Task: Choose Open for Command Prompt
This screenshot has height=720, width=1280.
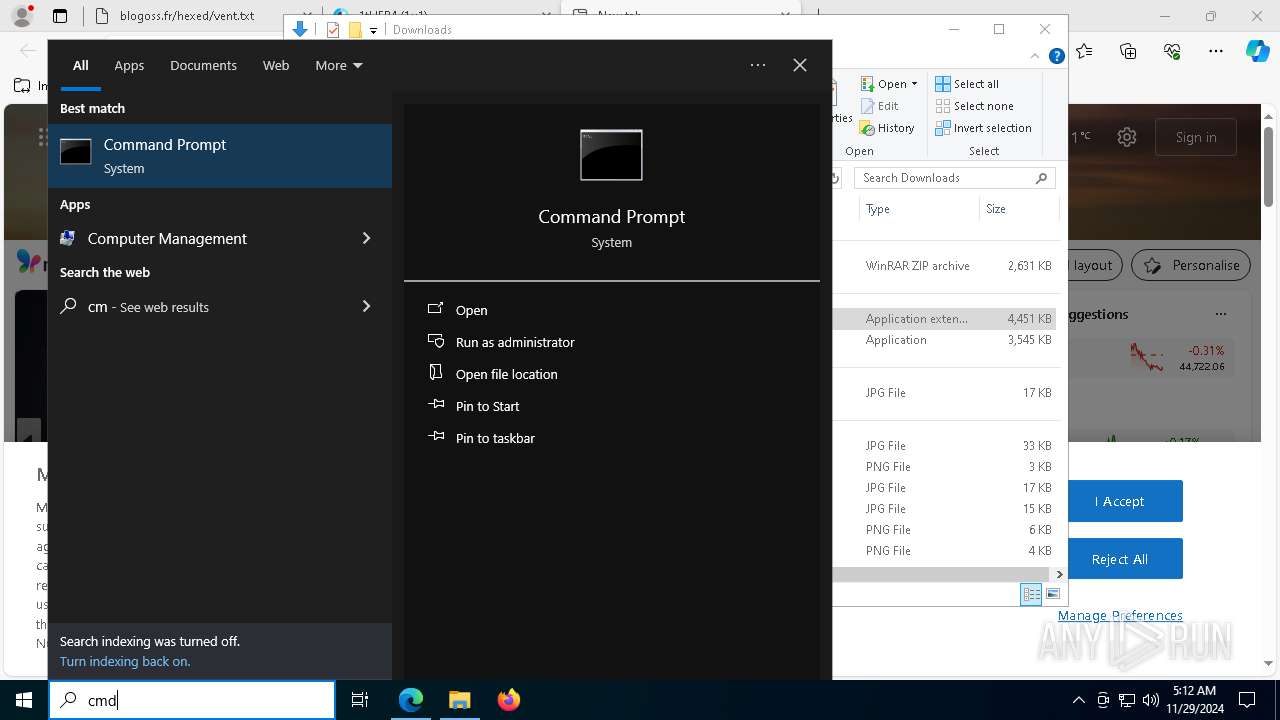Action: (x=471, y=310)
